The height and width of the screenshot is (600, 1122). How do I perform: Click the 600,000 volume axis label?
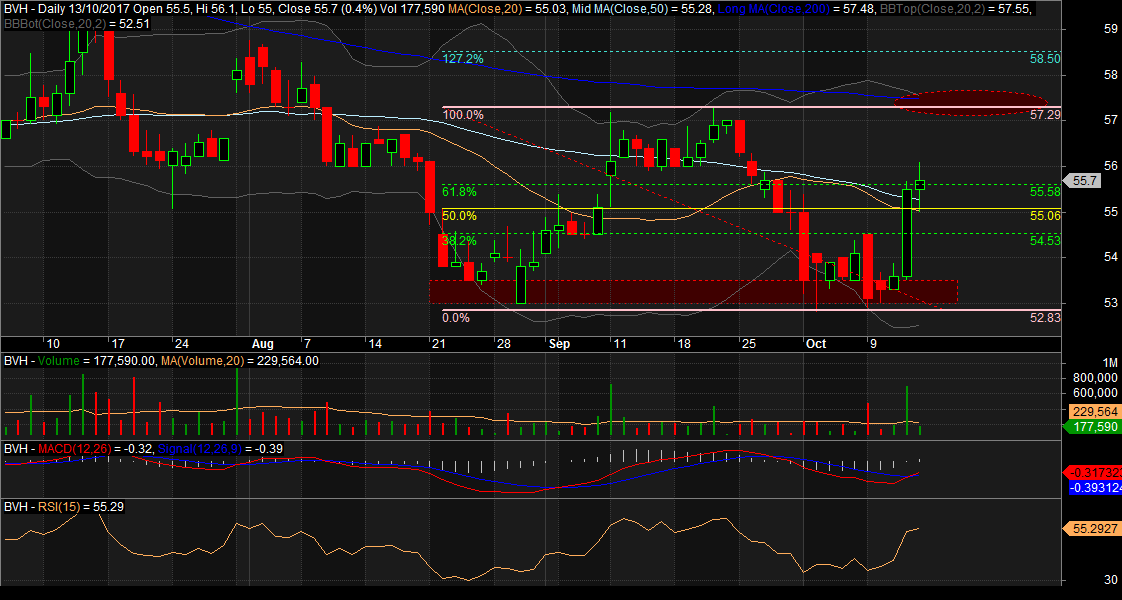tap(1095, 393)
